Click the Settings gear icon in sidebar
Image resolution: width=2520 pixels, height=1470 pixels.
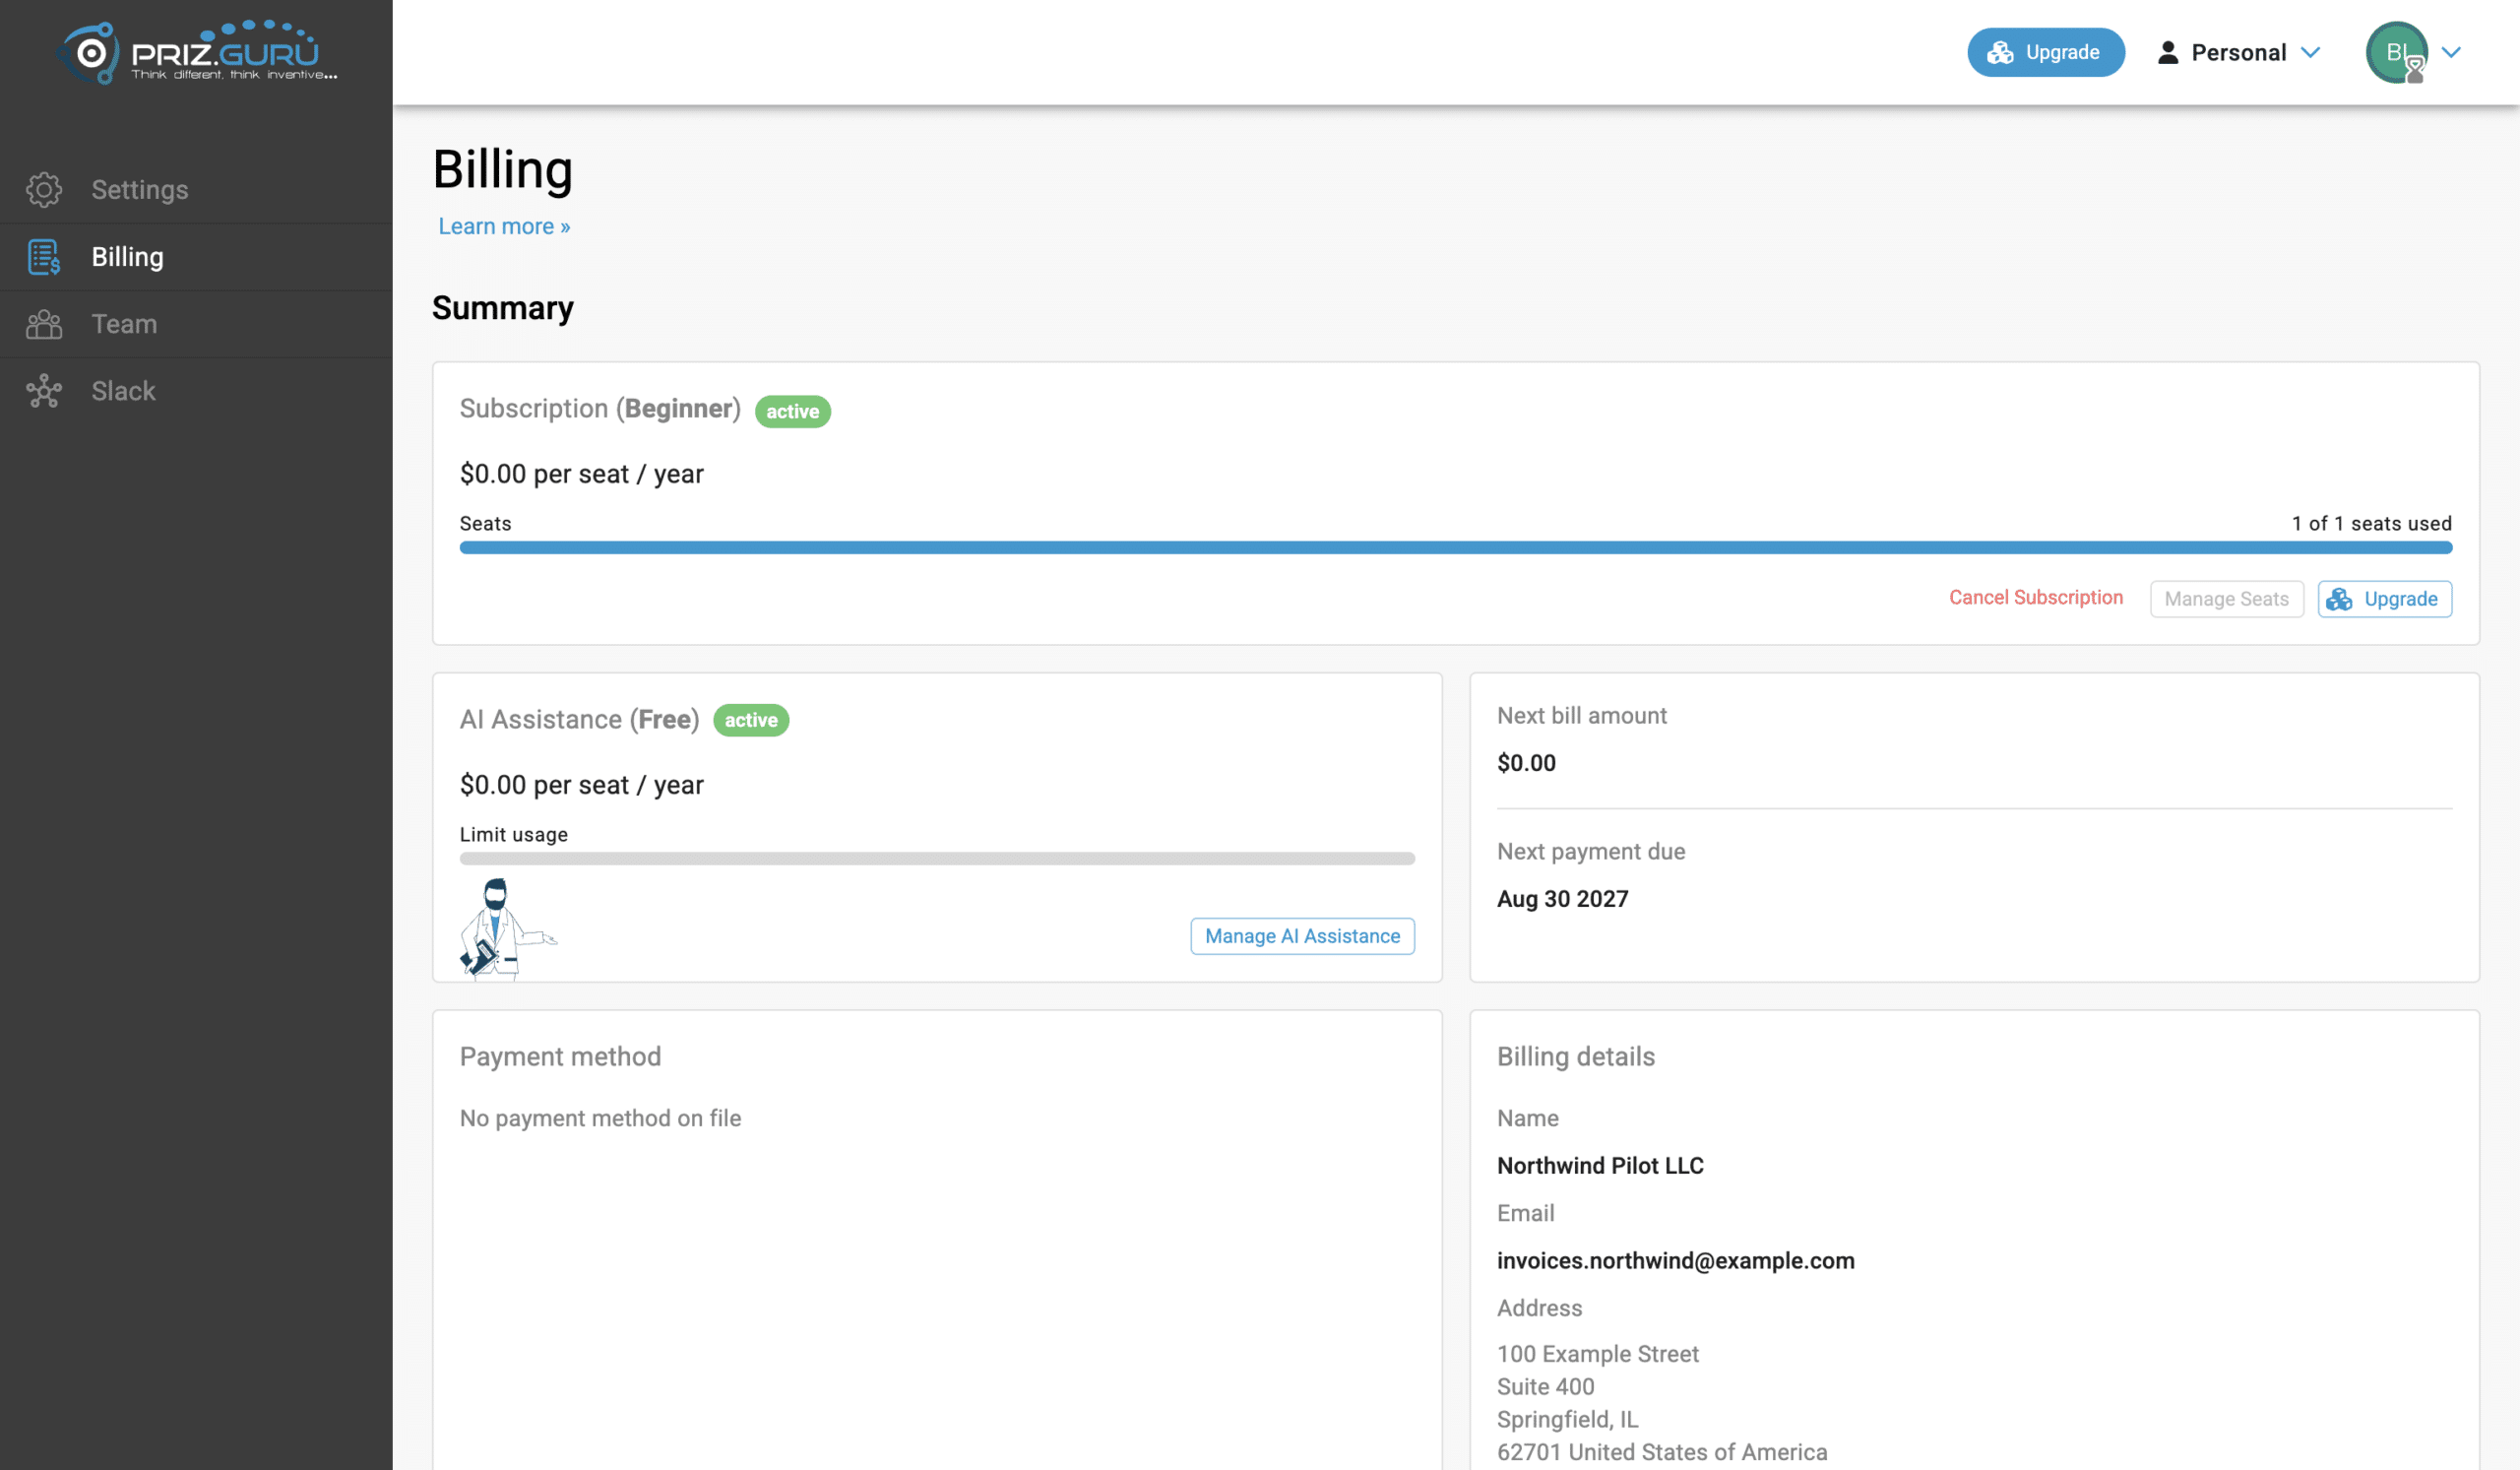coord(44,190)
